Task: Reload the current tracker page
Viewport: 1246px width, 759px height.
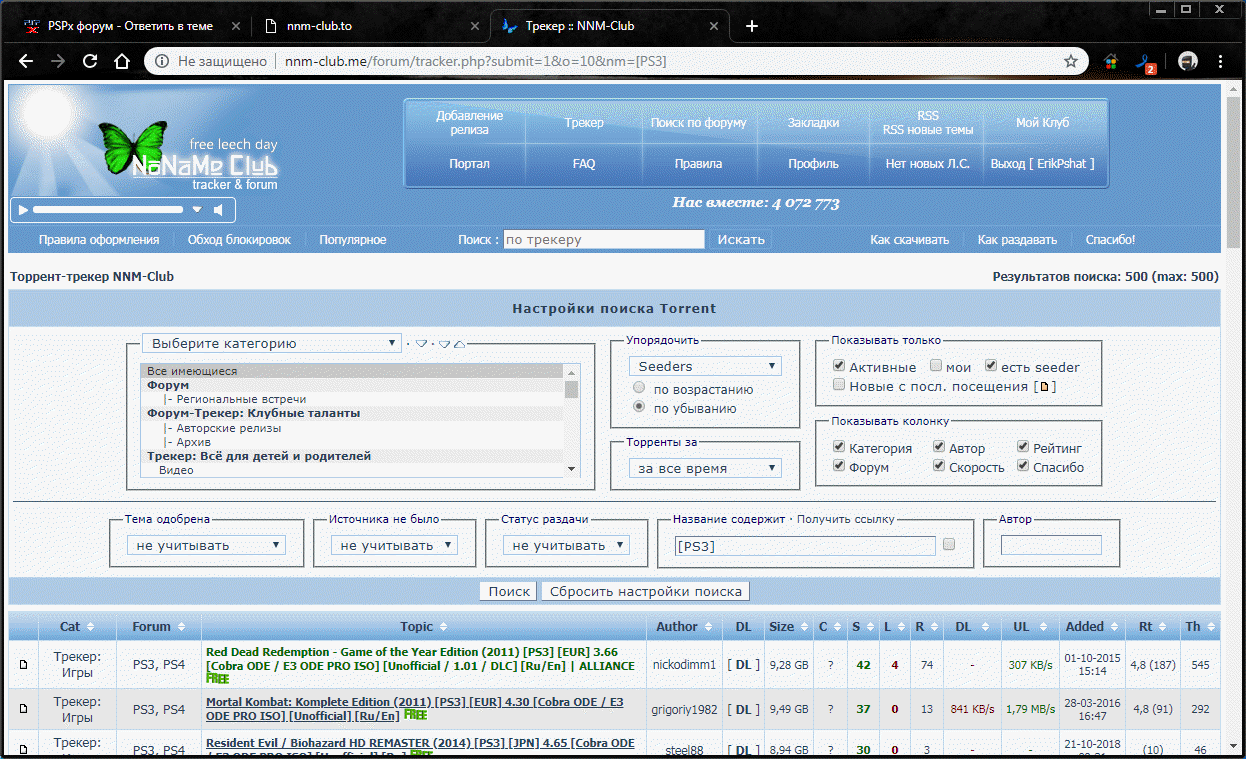Action: coord(90,61)
